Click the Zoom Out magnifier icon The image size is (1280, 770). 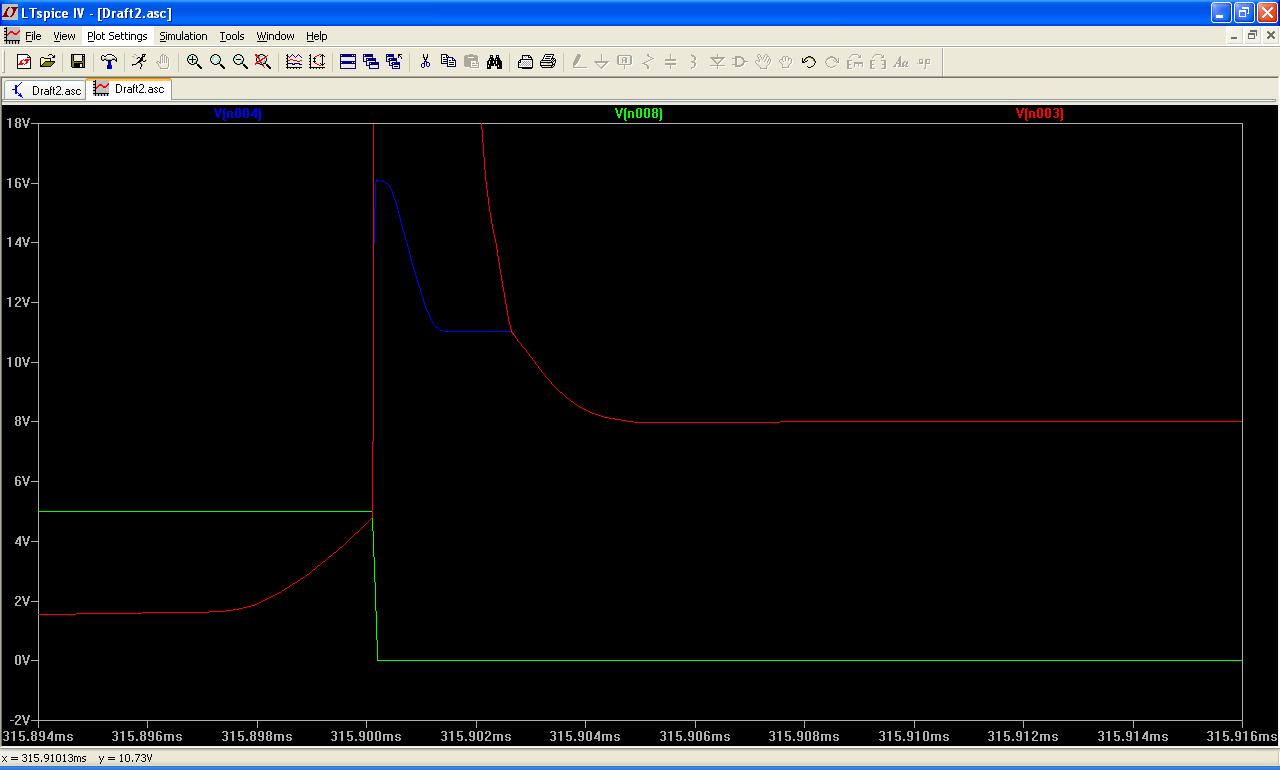click(240, 62)
